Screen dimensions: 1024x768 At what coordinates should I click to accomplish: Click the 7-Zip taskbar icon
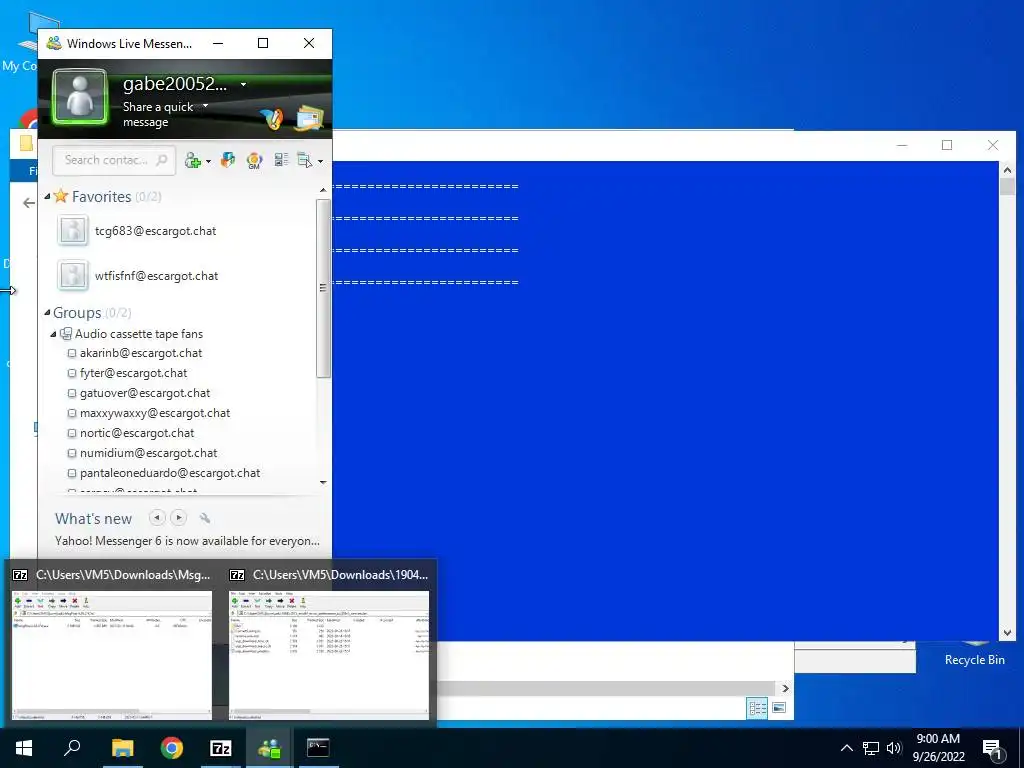click(221, 748)
